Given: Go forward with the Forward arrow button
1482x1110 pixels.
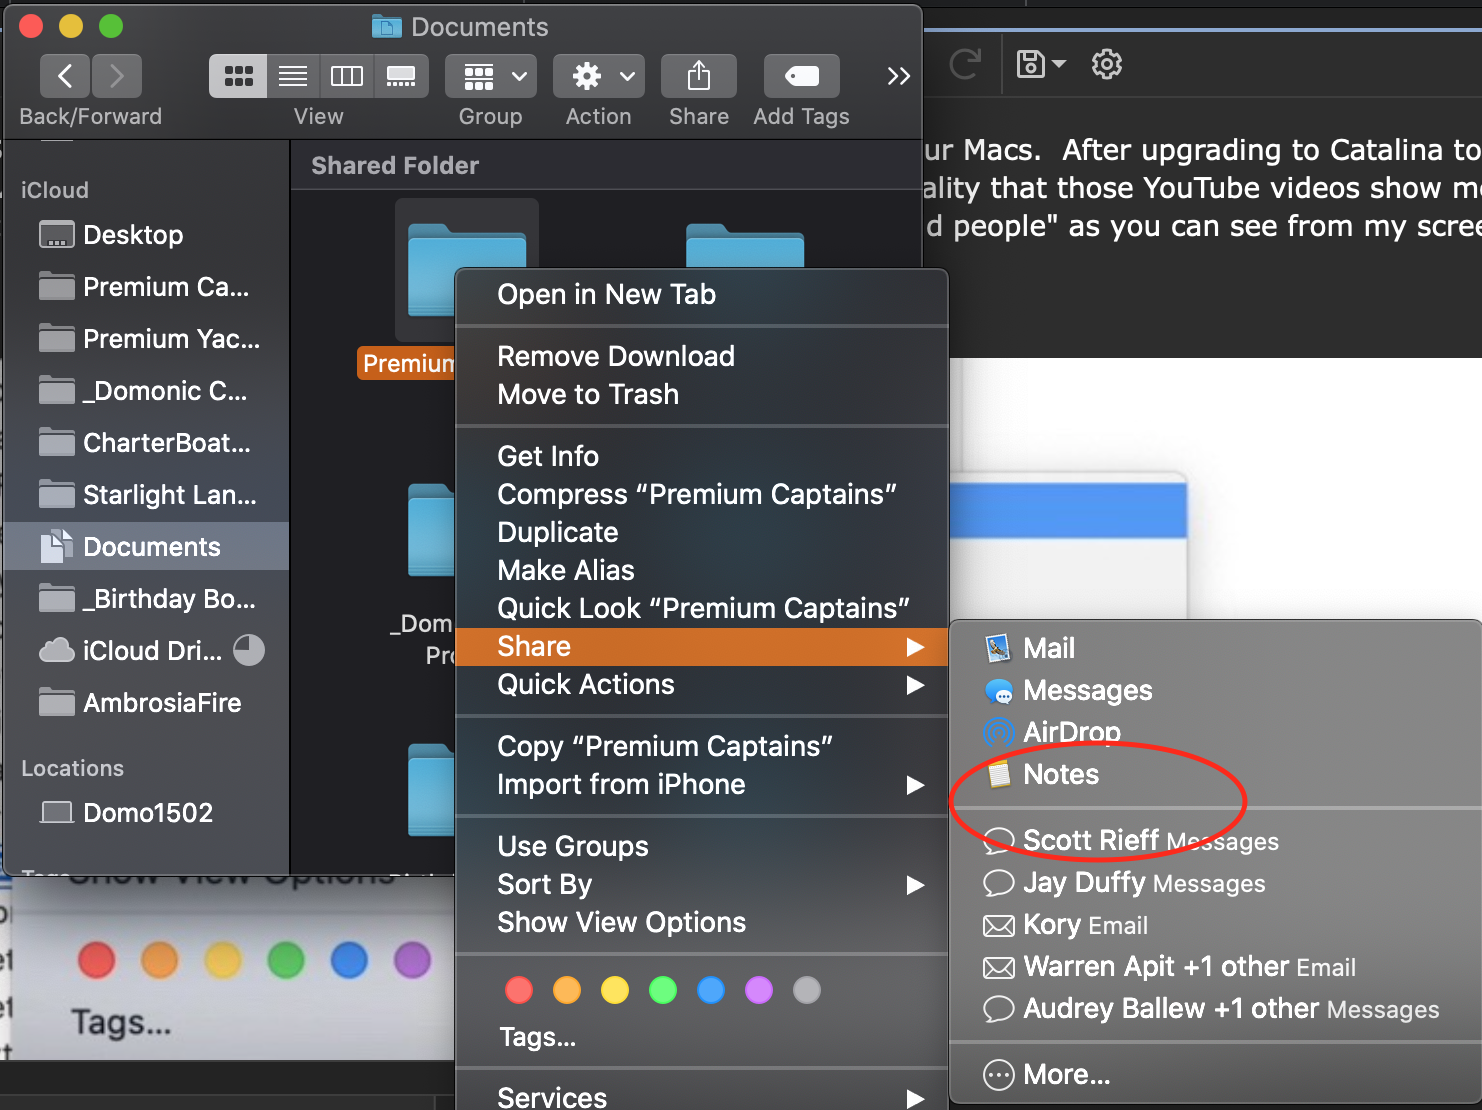Looking at the screenshot, I should 117,76.
